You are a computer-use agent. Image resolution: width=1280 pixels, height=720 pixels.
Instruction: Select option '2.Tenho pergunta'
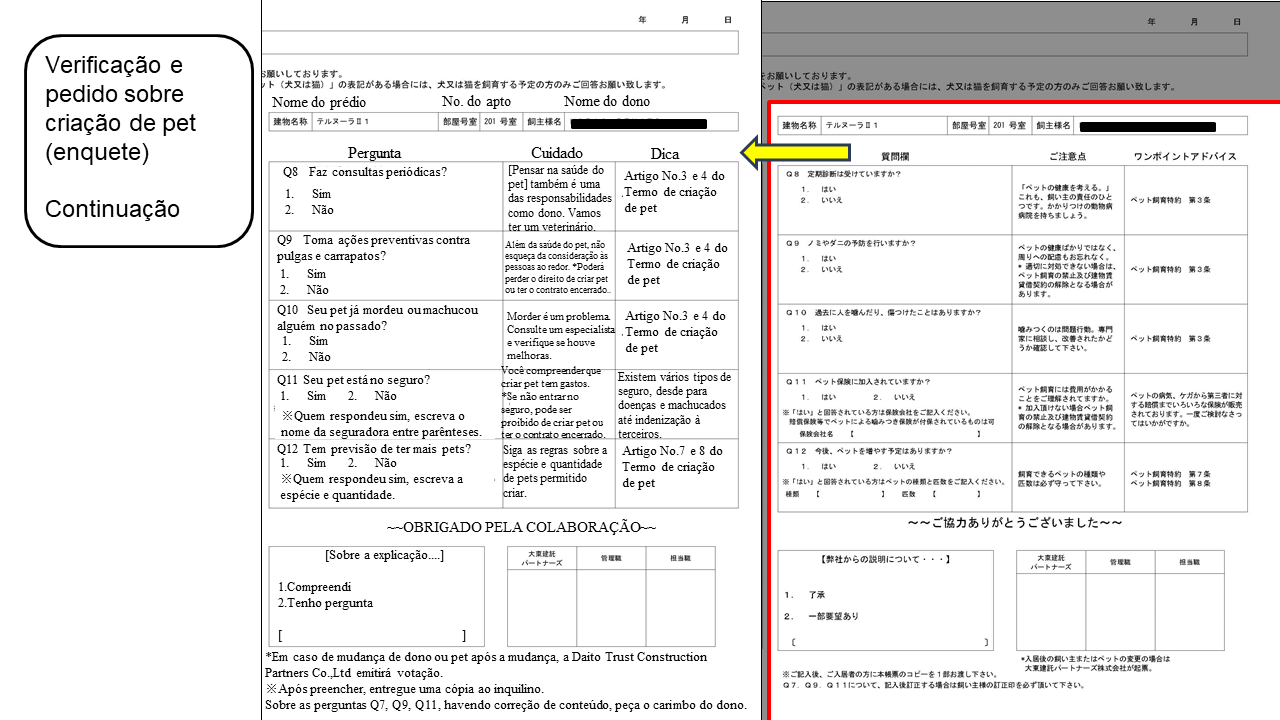325,603
